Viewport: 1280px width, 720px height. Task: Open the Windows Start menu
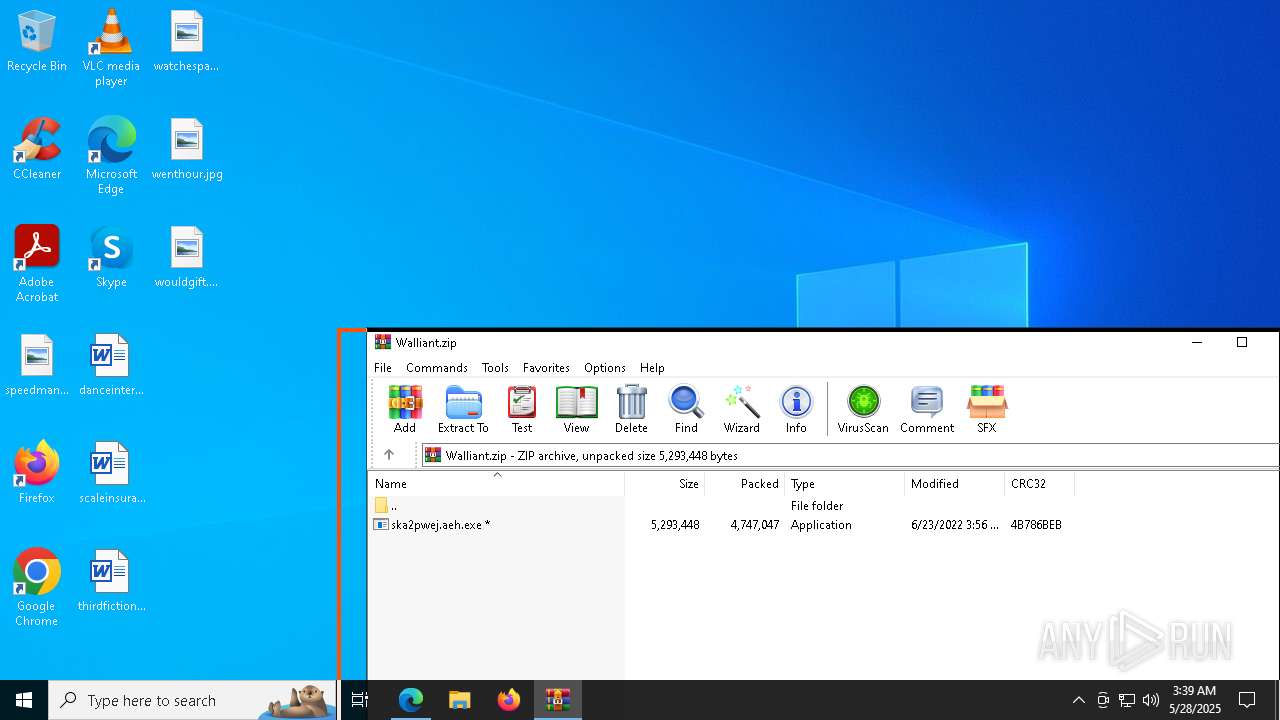coord(24,700)
